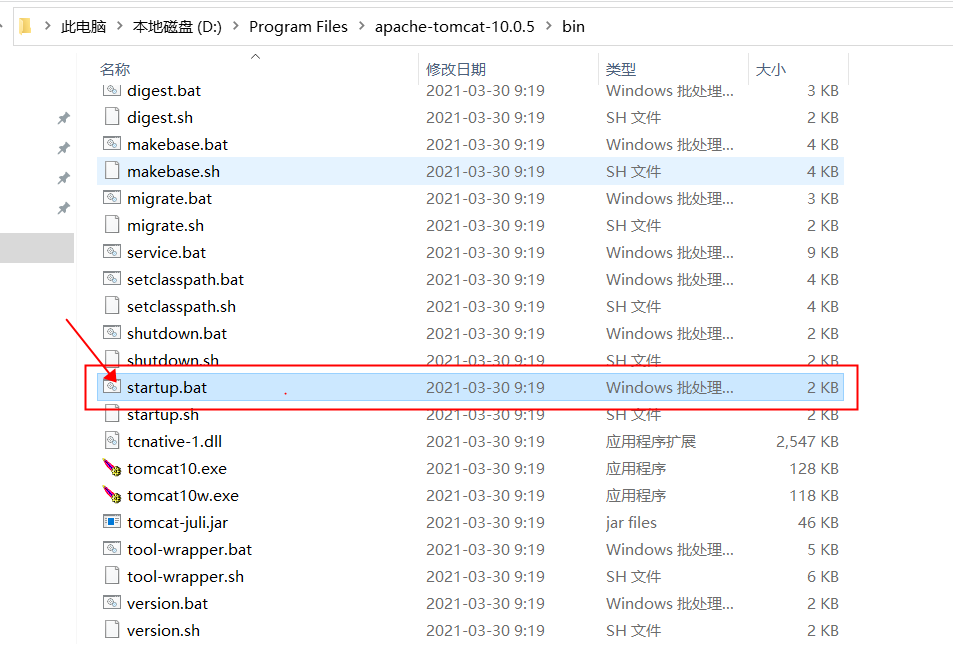
Task: Sort files by 类型 column header
Action: click(621, 69)
